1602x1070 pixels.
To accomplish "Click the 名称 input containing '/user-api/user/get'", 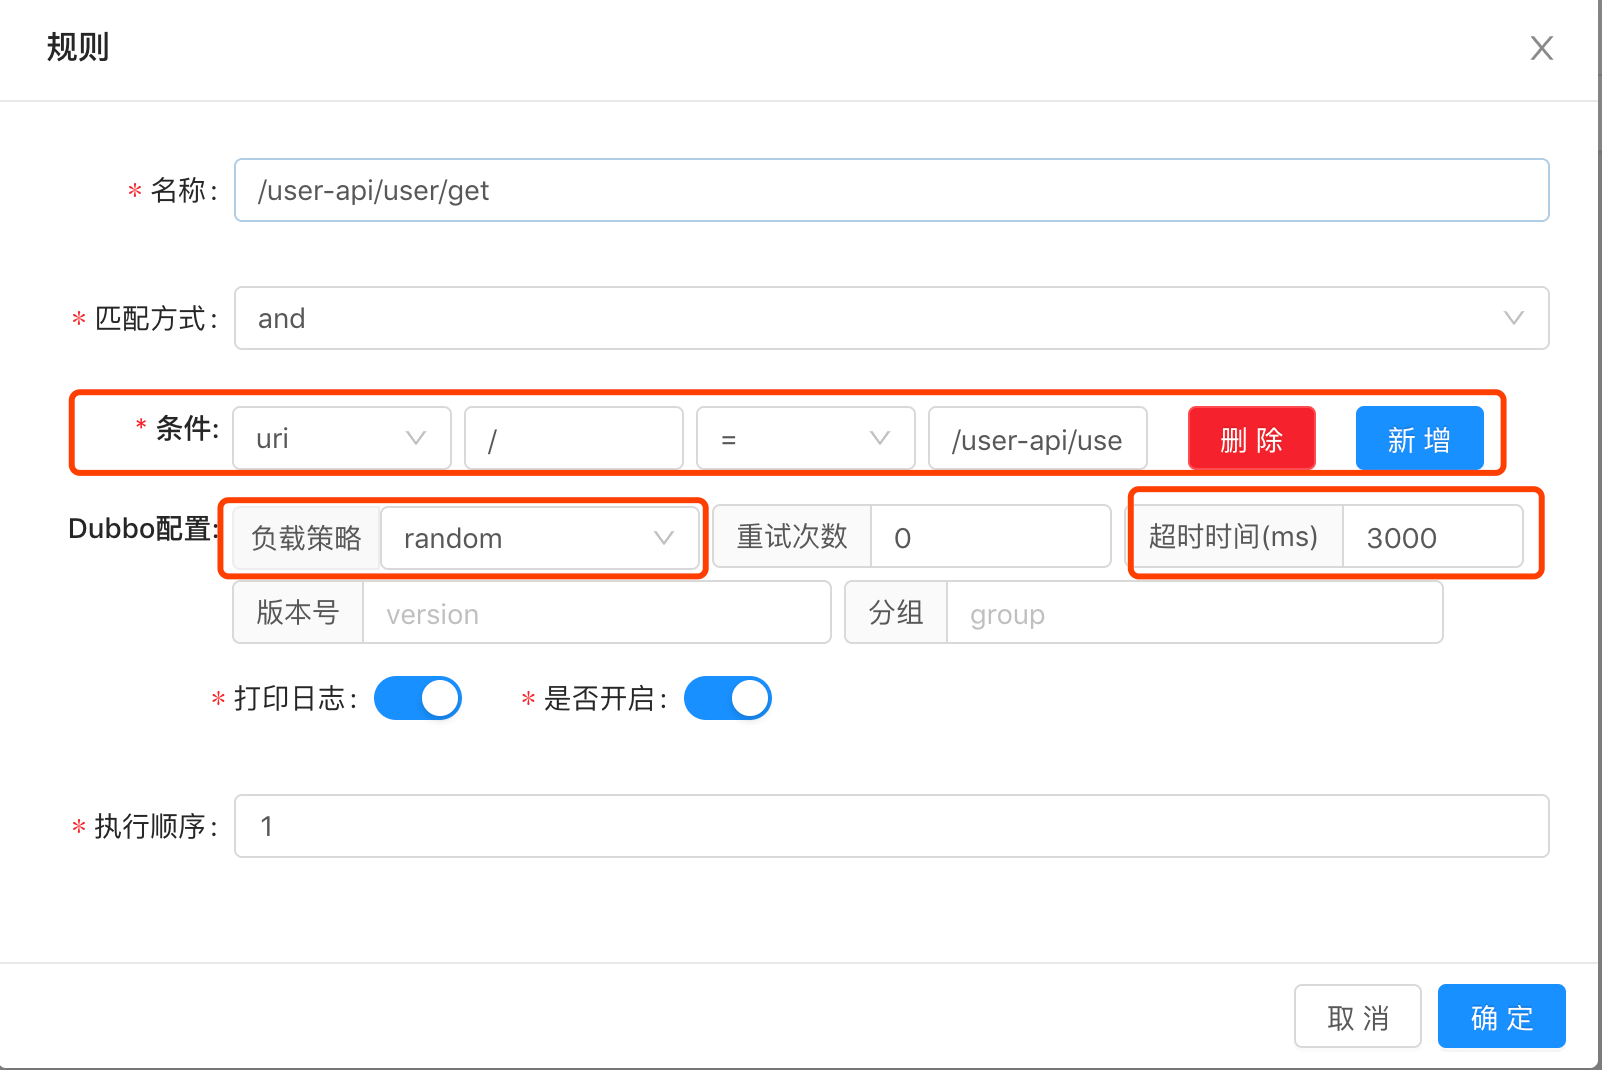I will click(890, 190).
